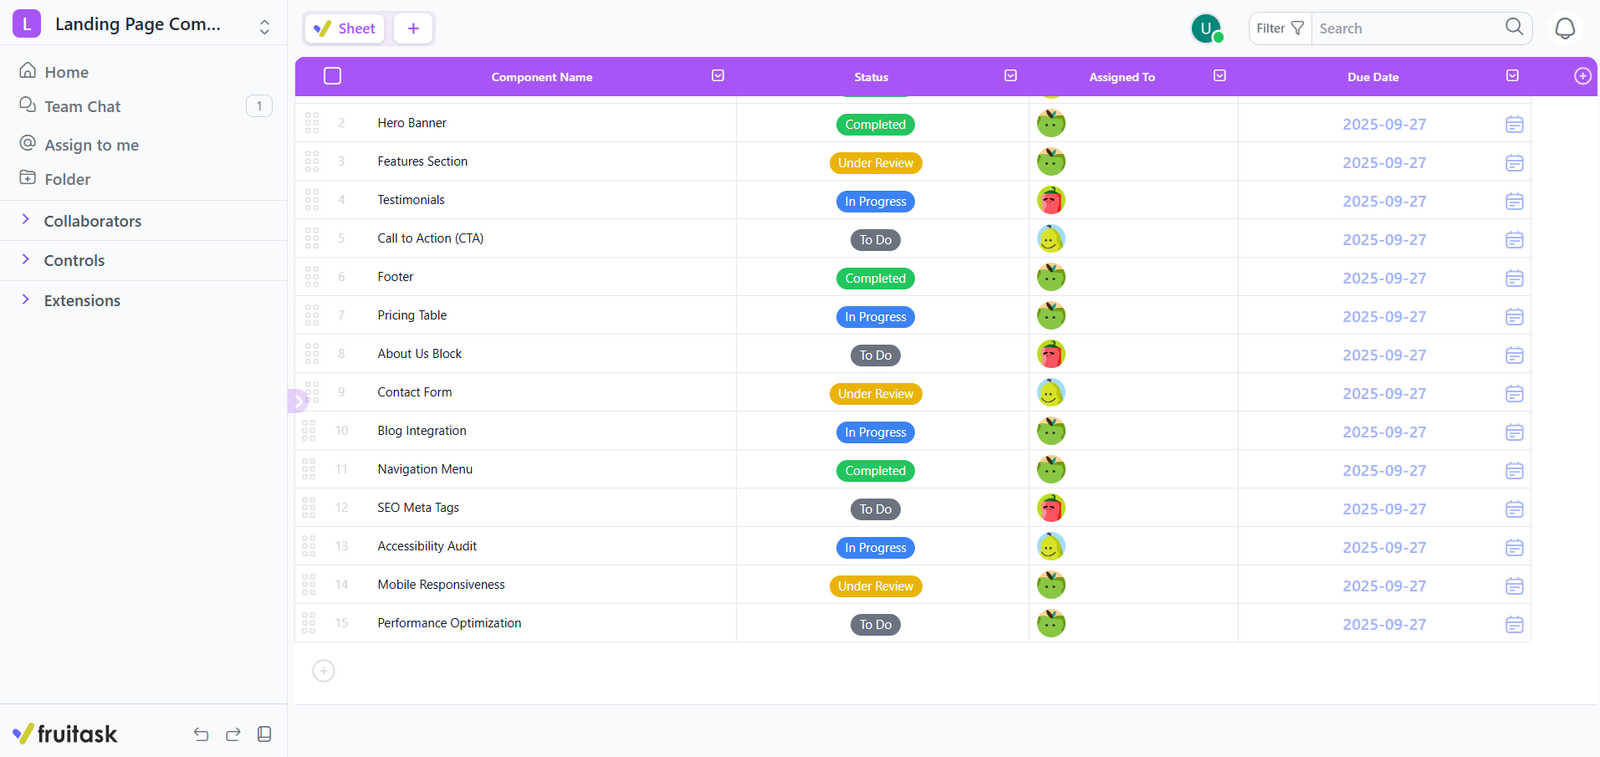Click drag handle for Footer row

[312, 277]
